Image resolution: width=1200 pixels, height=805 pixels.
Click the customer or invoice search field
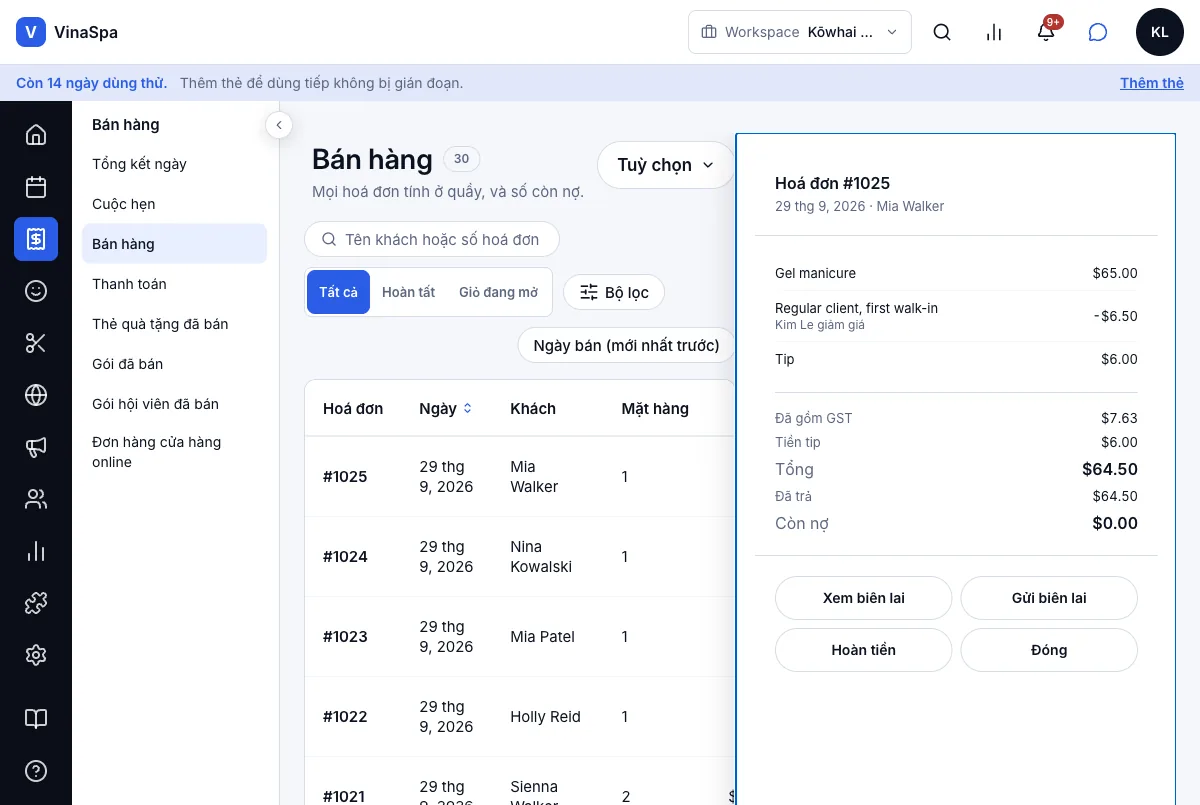click(432, 239)
